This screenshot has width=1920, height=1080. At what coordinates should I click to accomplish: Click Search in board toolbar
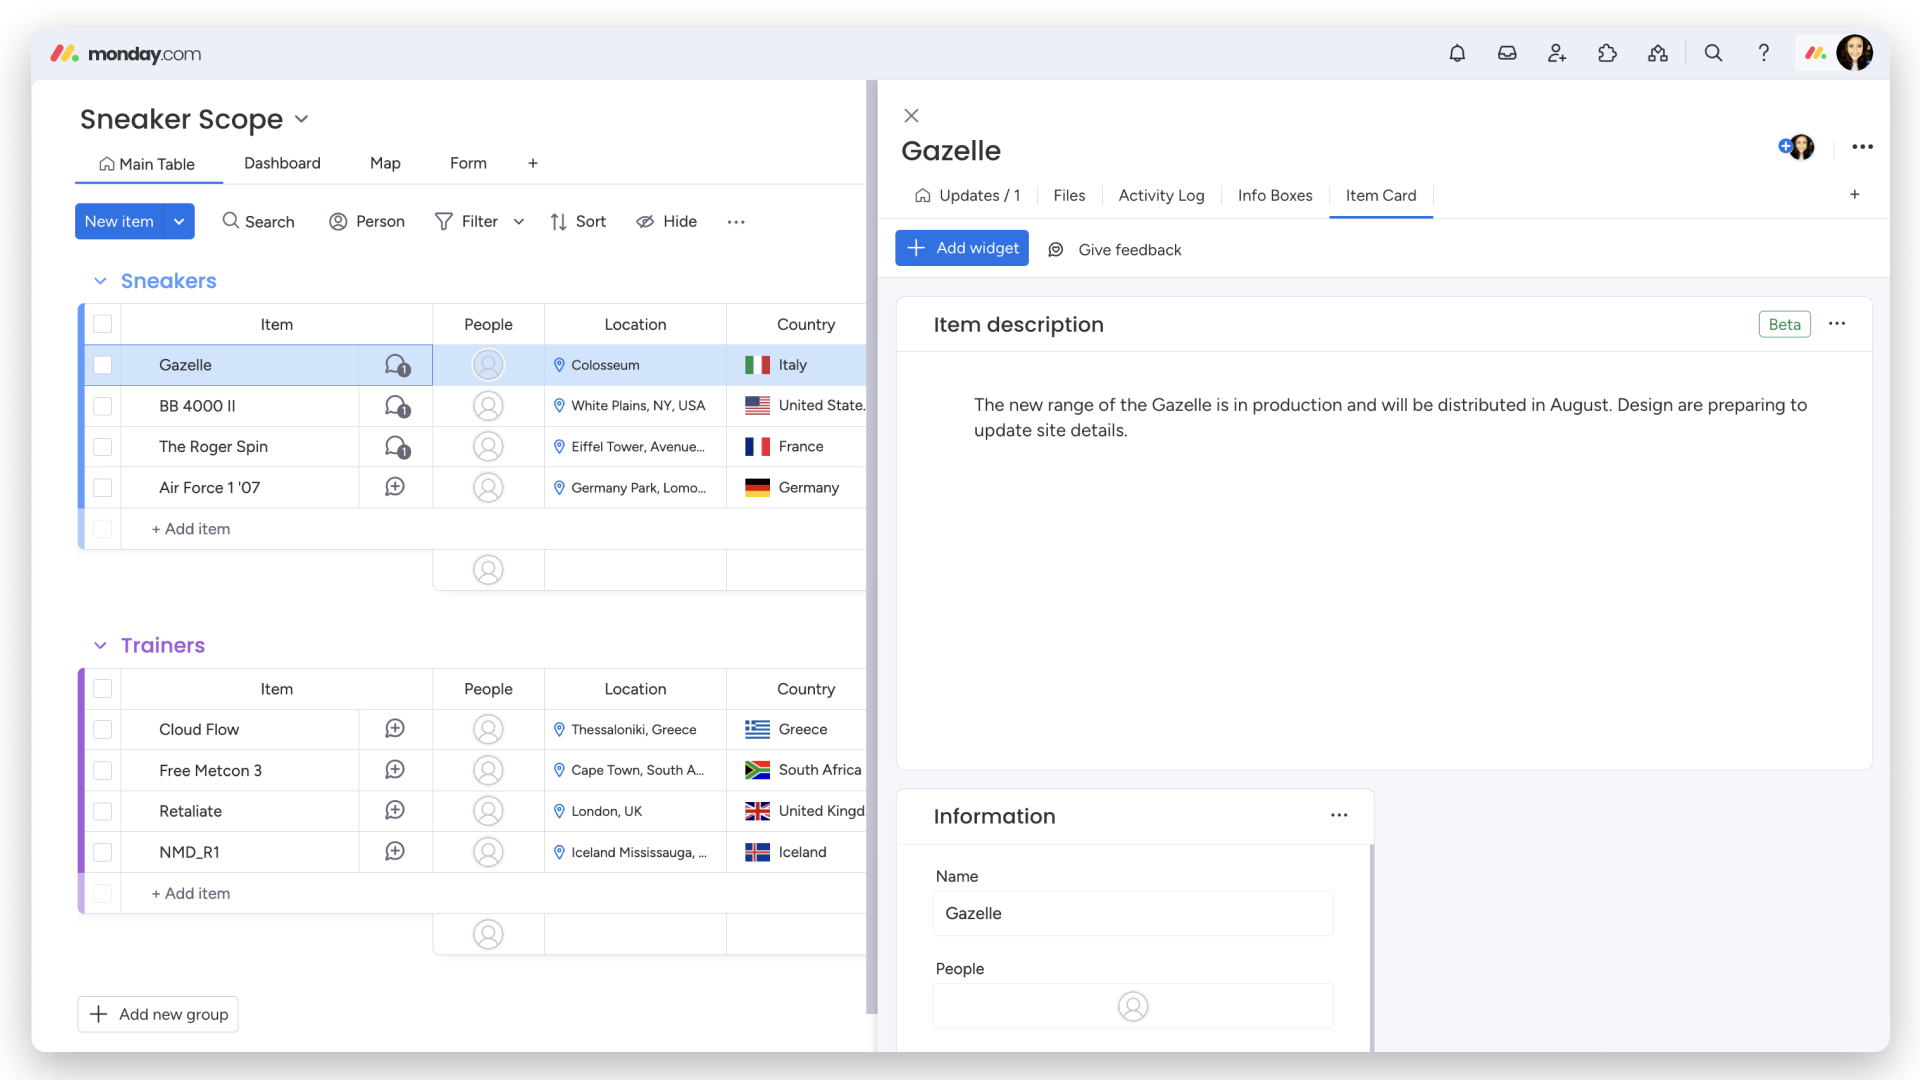258,222
